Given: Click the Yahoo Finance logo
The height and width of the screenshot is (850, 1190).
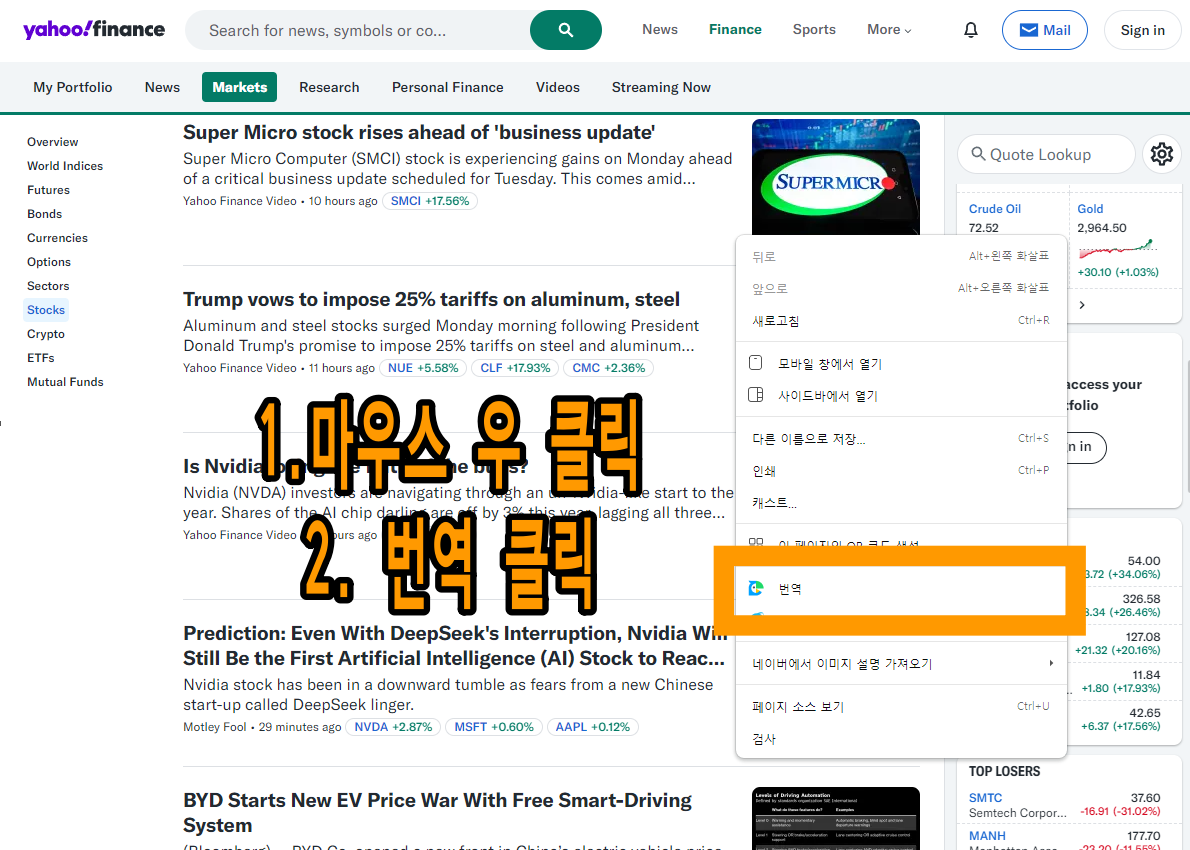Looking at the screenshot, I should click(x=94, y=30).
